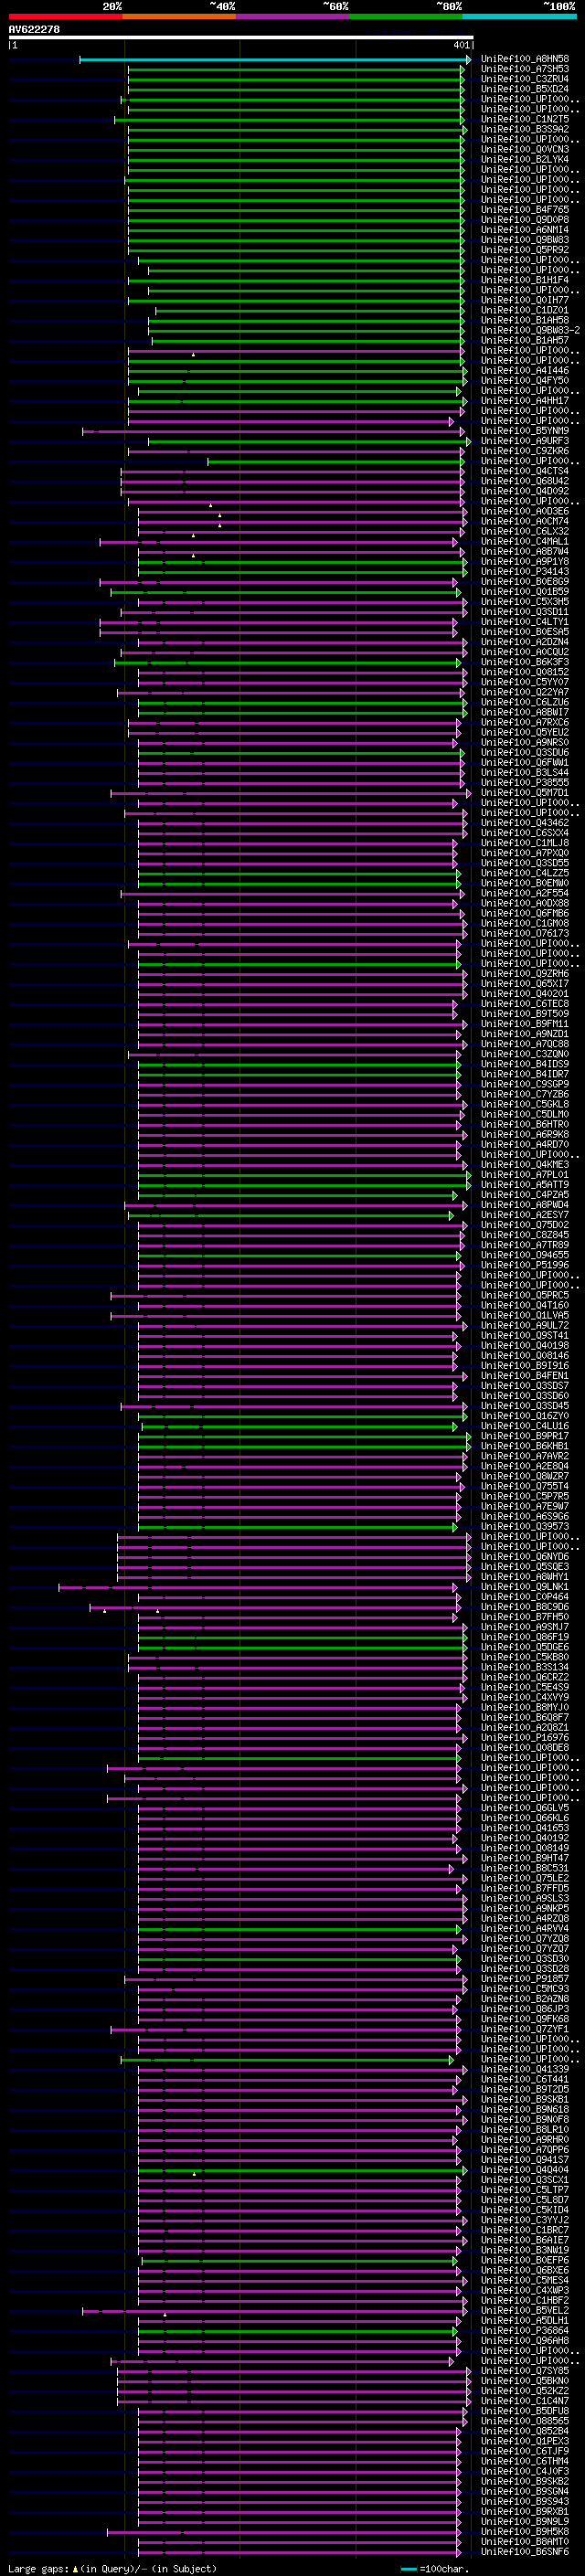585x2576 pixels.
Task: Click the green ~80% identity legend segment
Action: click(x=405, y=17)
